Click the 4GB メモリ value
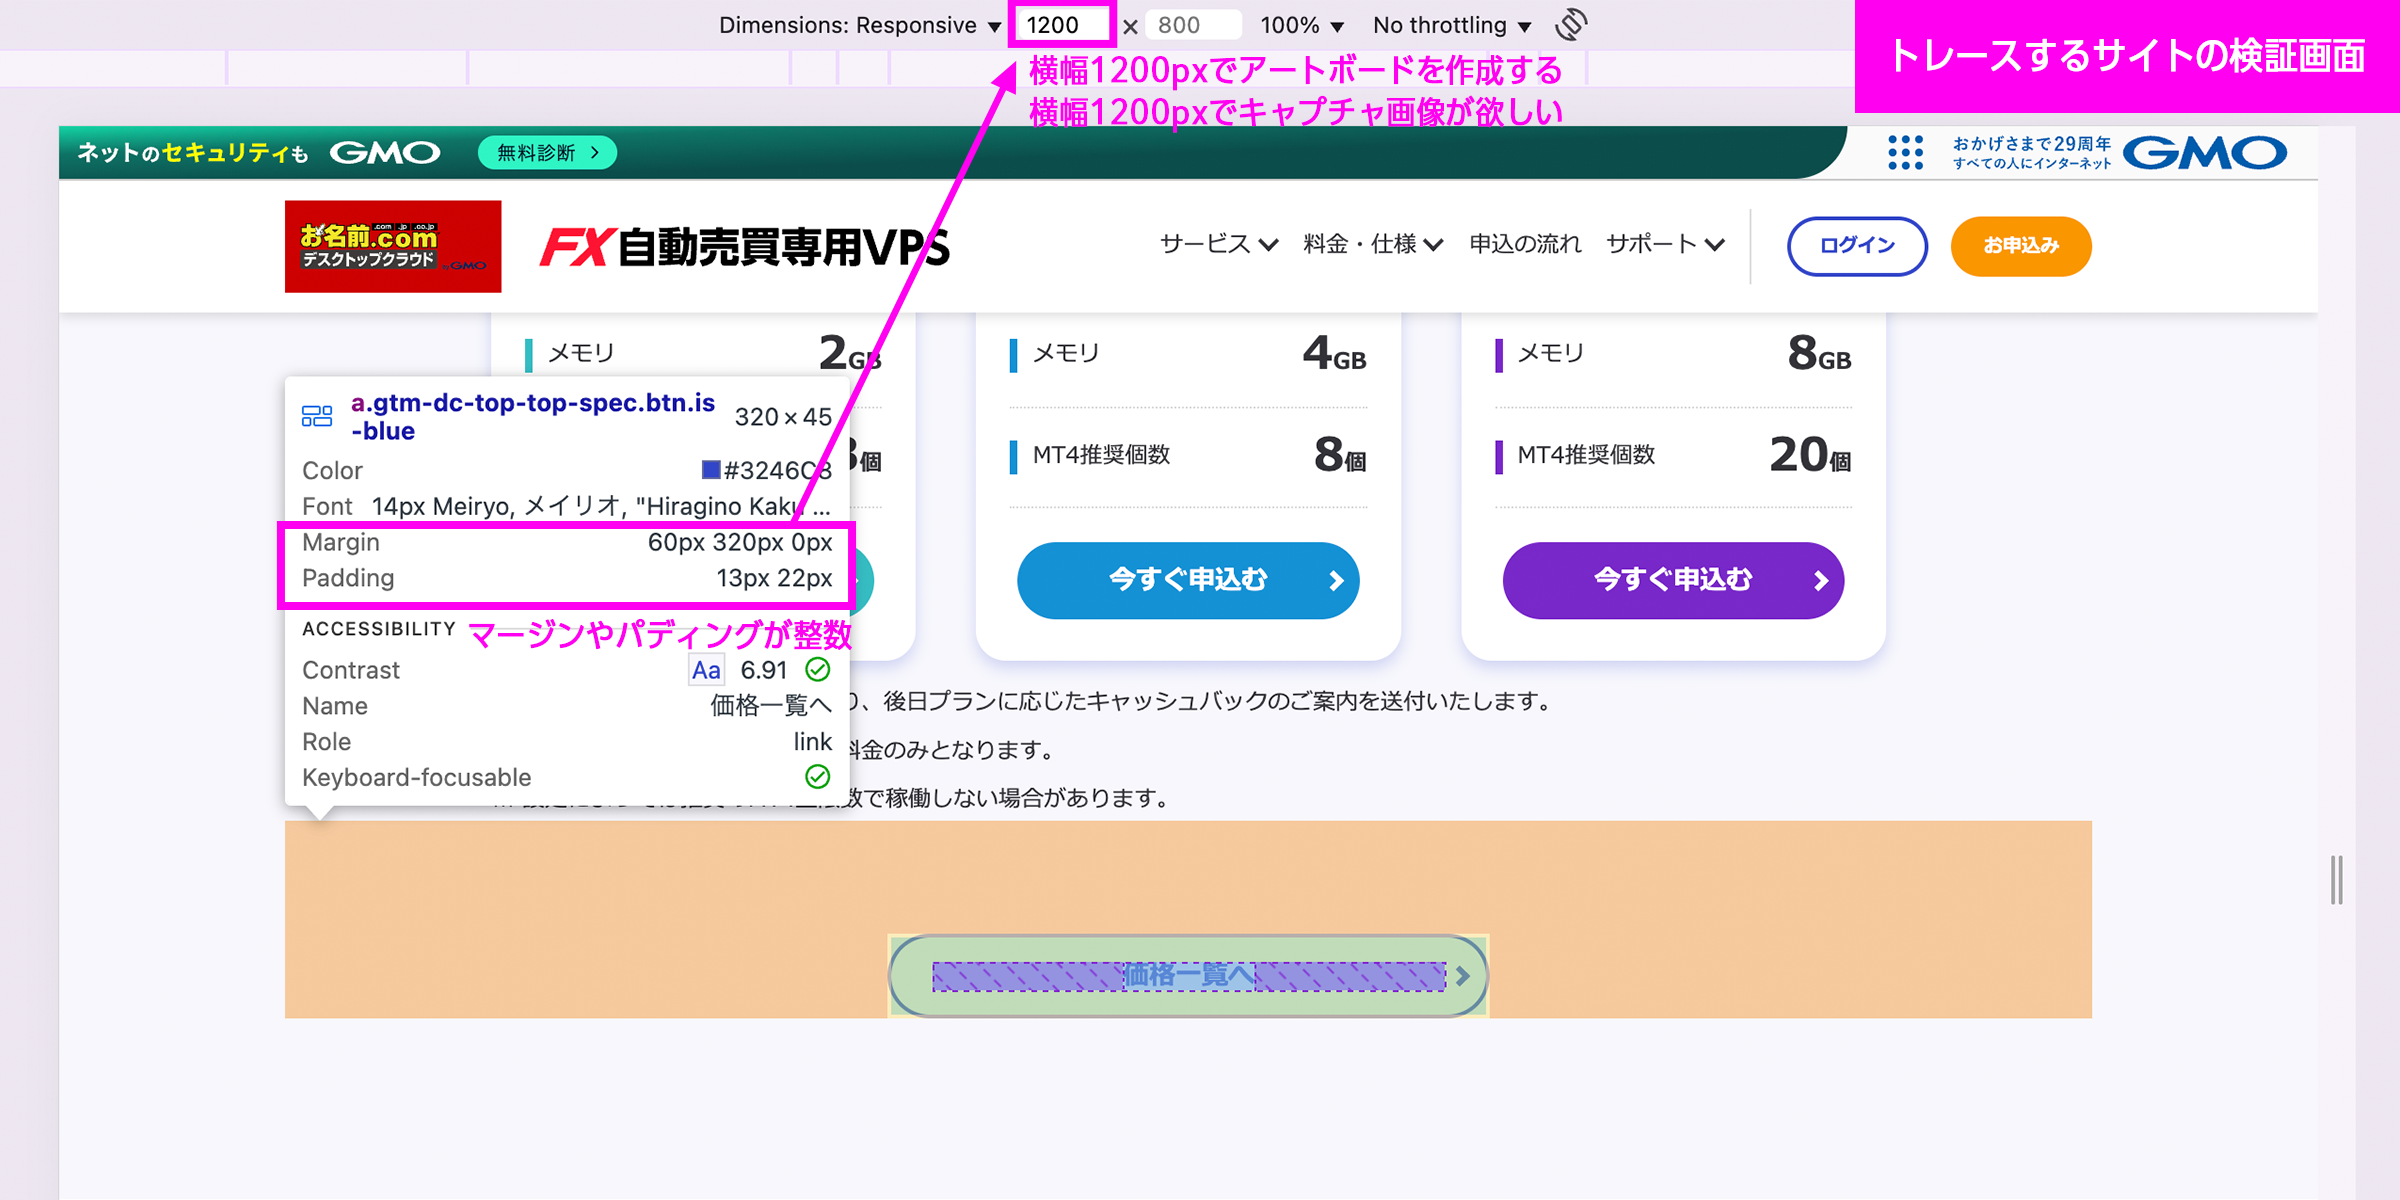2400x1200 pixels. pos(1334,354)
